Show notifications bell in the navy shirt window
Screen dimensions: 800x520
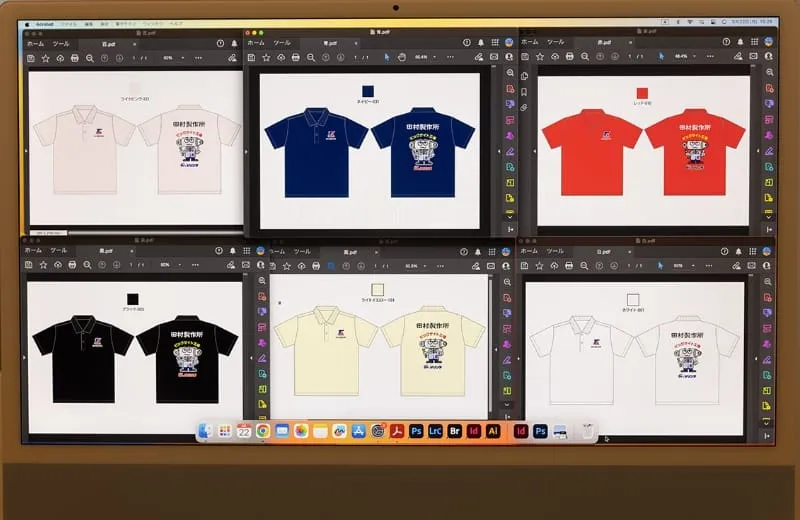pyautogui.click(x=481, y=43)
